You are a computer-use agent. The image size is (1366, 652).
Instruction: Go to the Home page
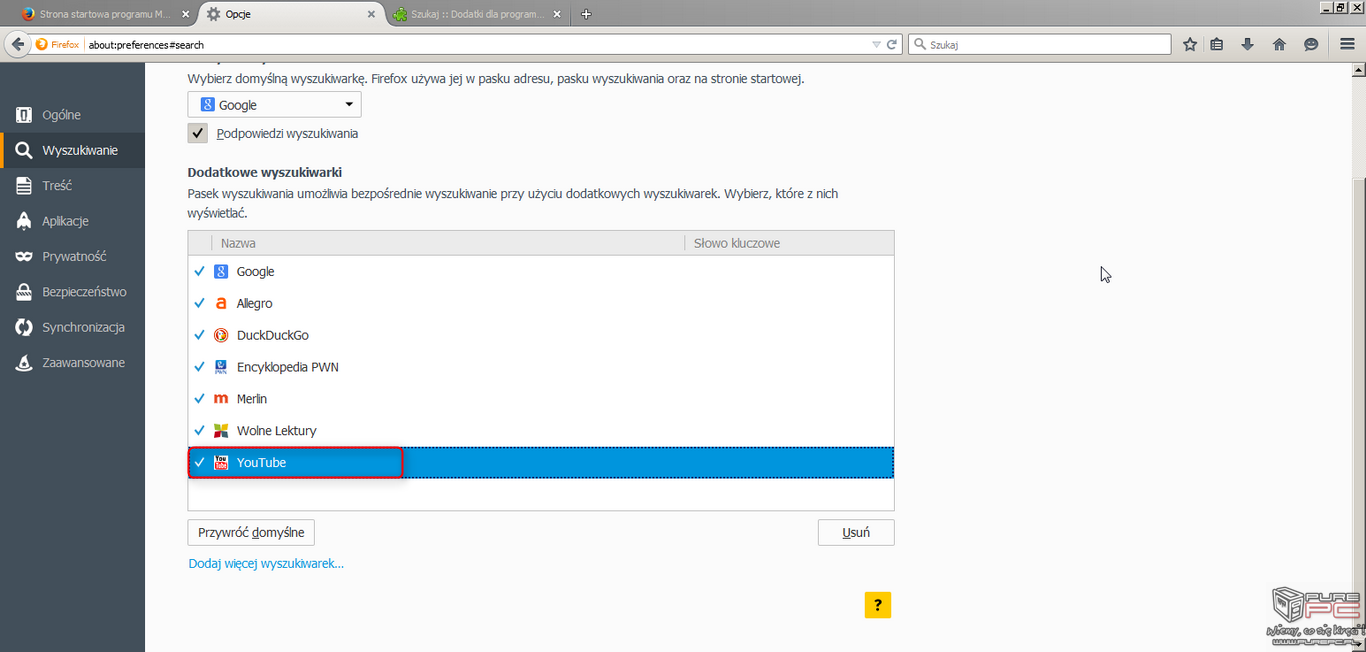coord(1279,44)
